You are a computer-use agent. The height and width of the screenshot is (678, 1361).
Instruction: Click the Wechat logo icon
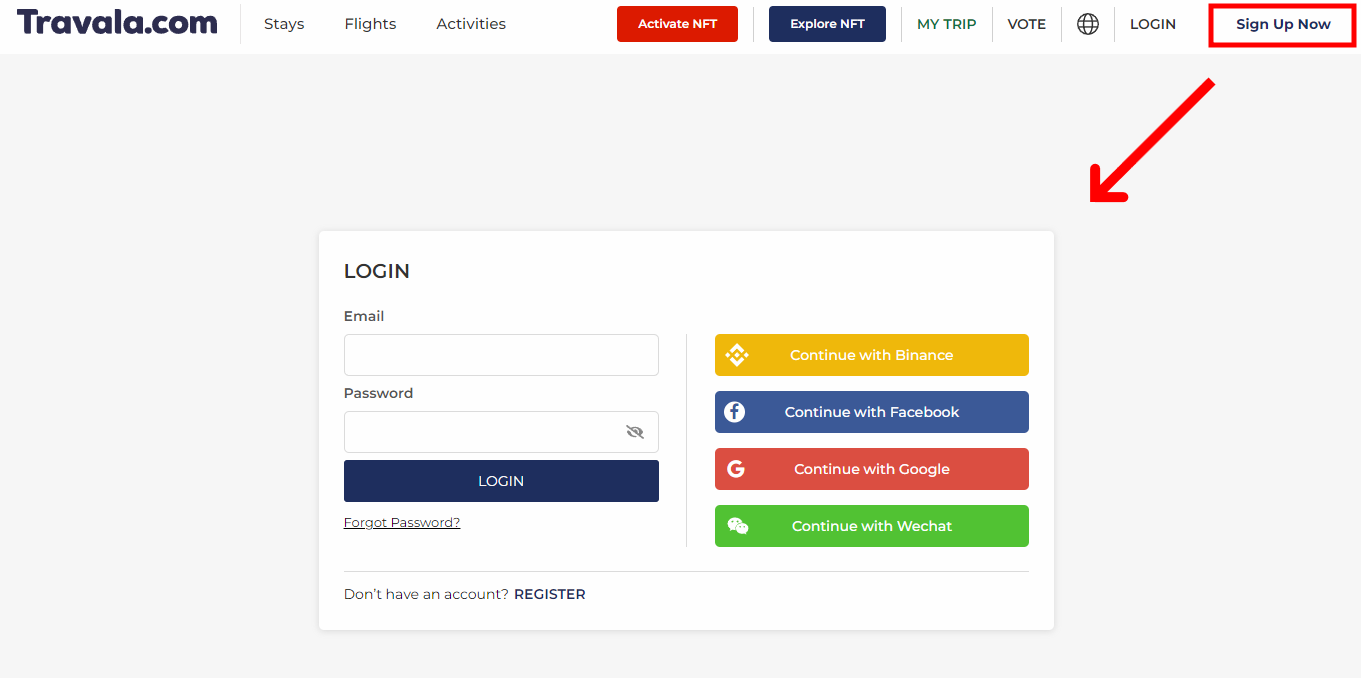point(738,526)
